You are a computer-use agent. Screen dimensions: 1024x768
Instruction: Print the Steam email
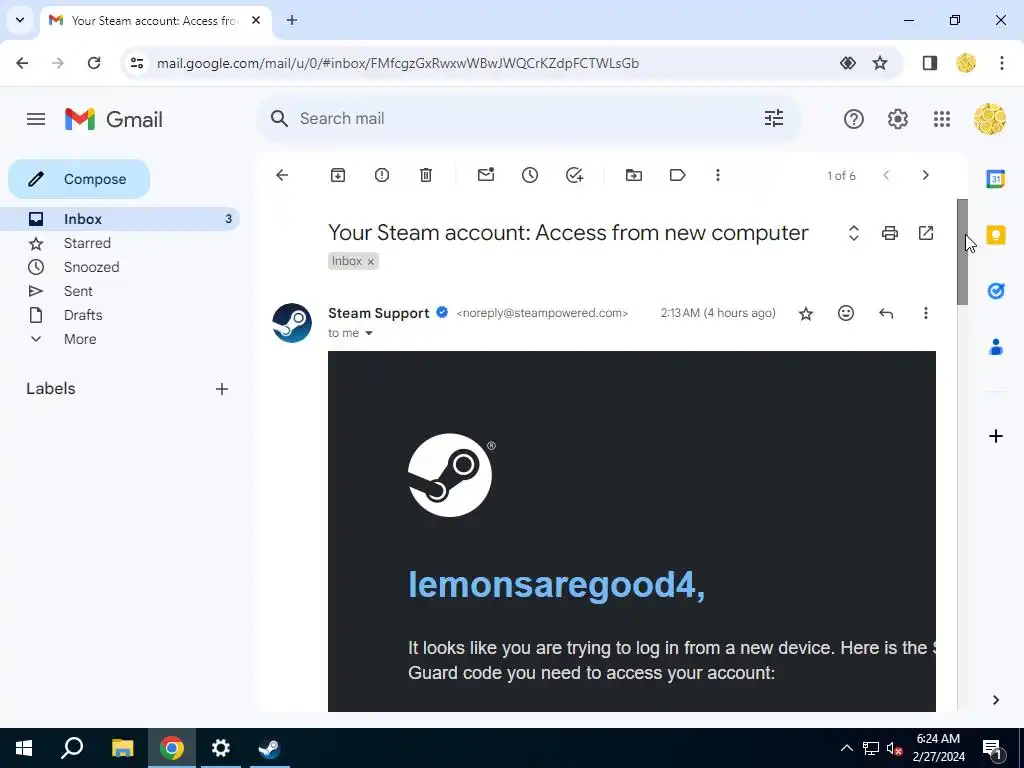(x=889, y=233)
